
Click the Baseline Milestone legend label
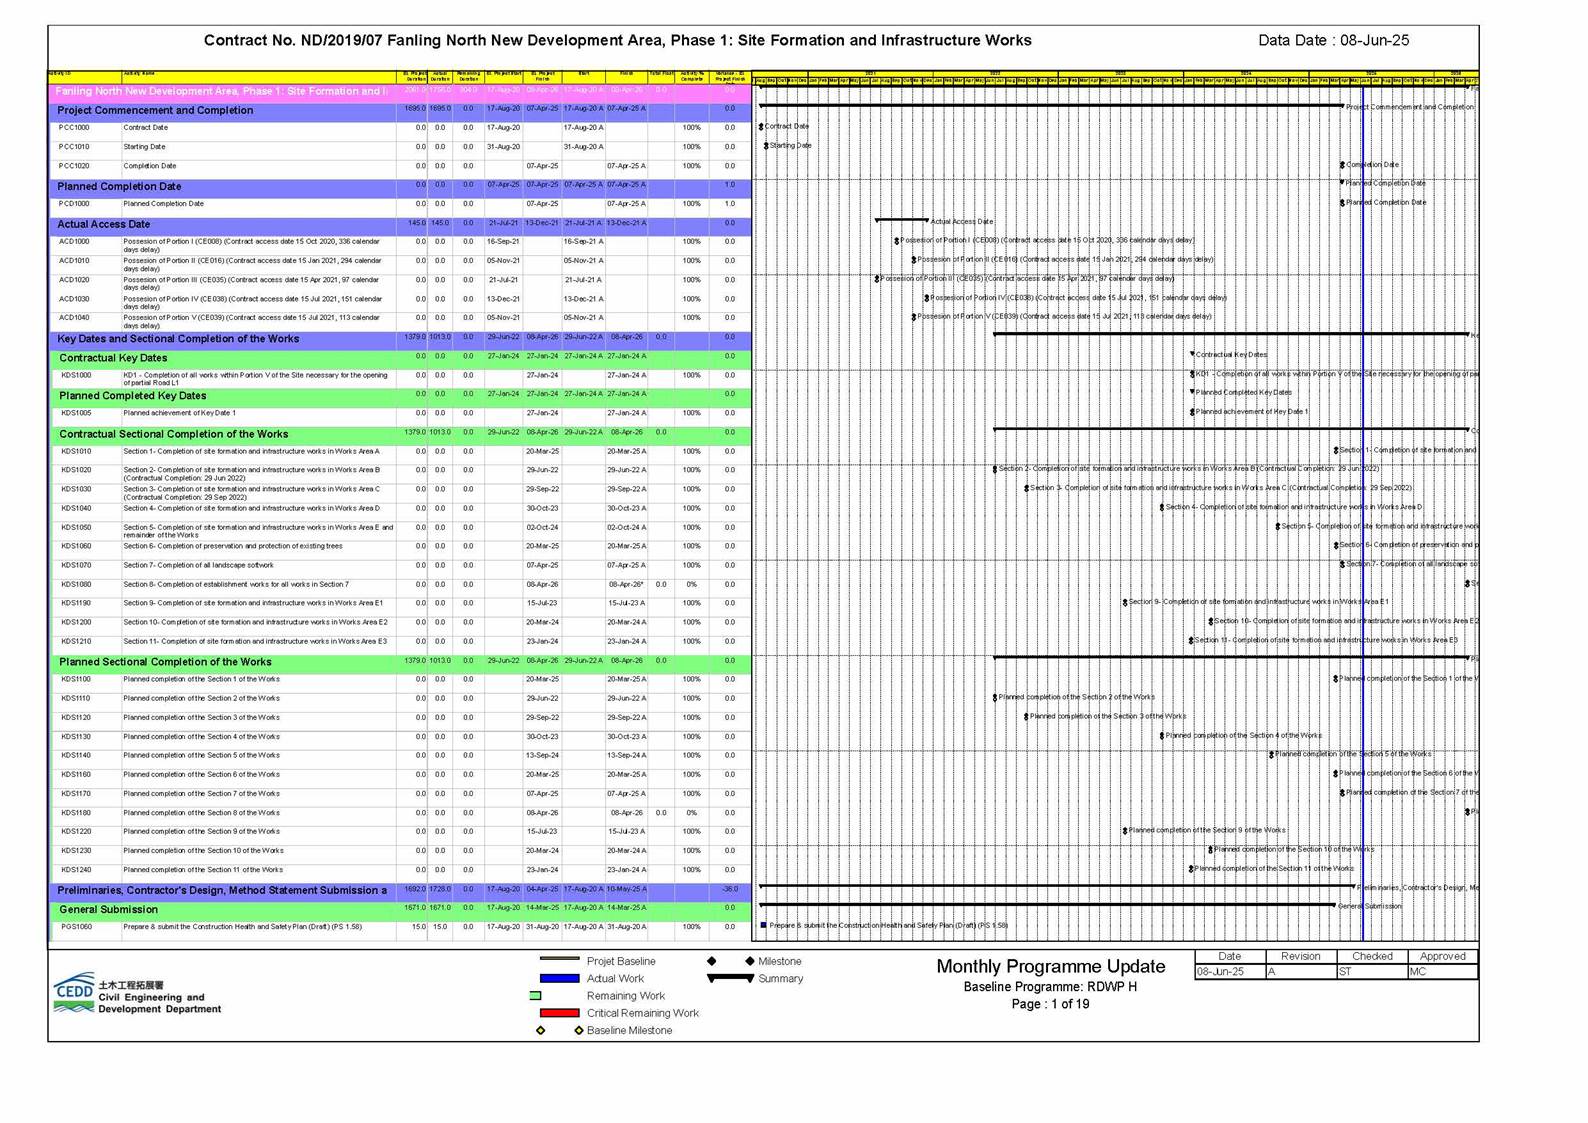click(x=629, y=1030)
